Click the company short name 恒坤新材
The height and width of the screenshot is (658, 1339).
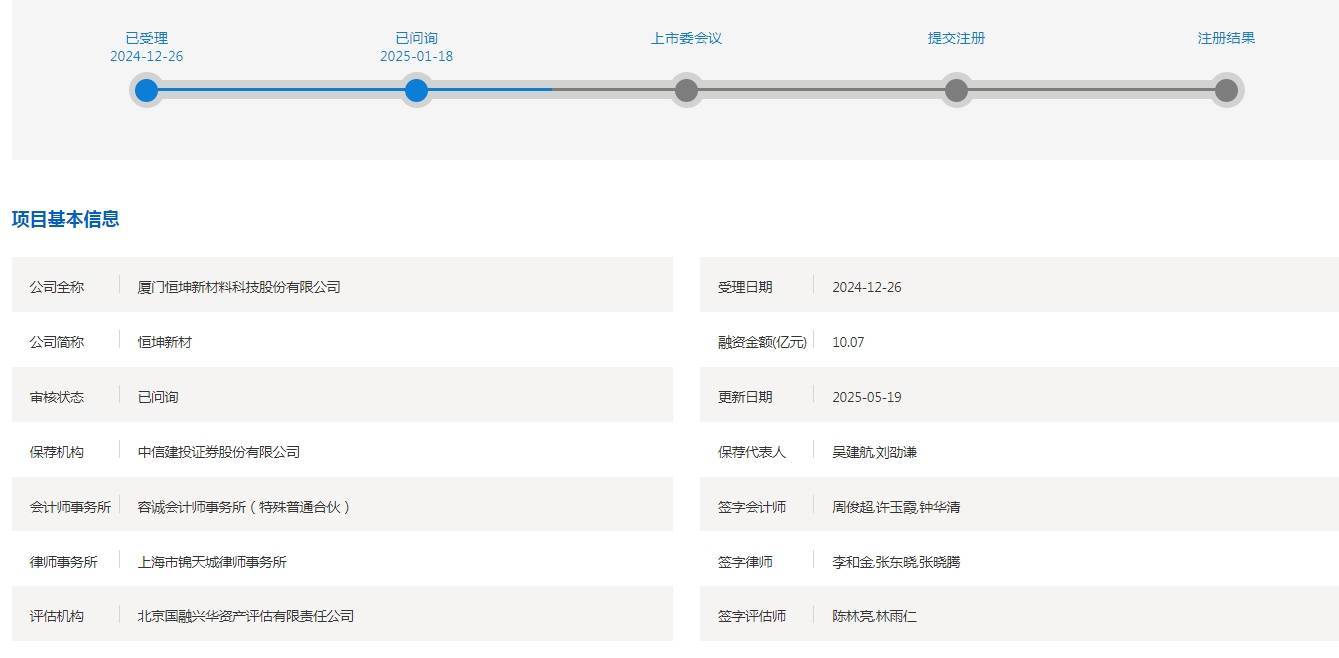[x=165, y=342]
